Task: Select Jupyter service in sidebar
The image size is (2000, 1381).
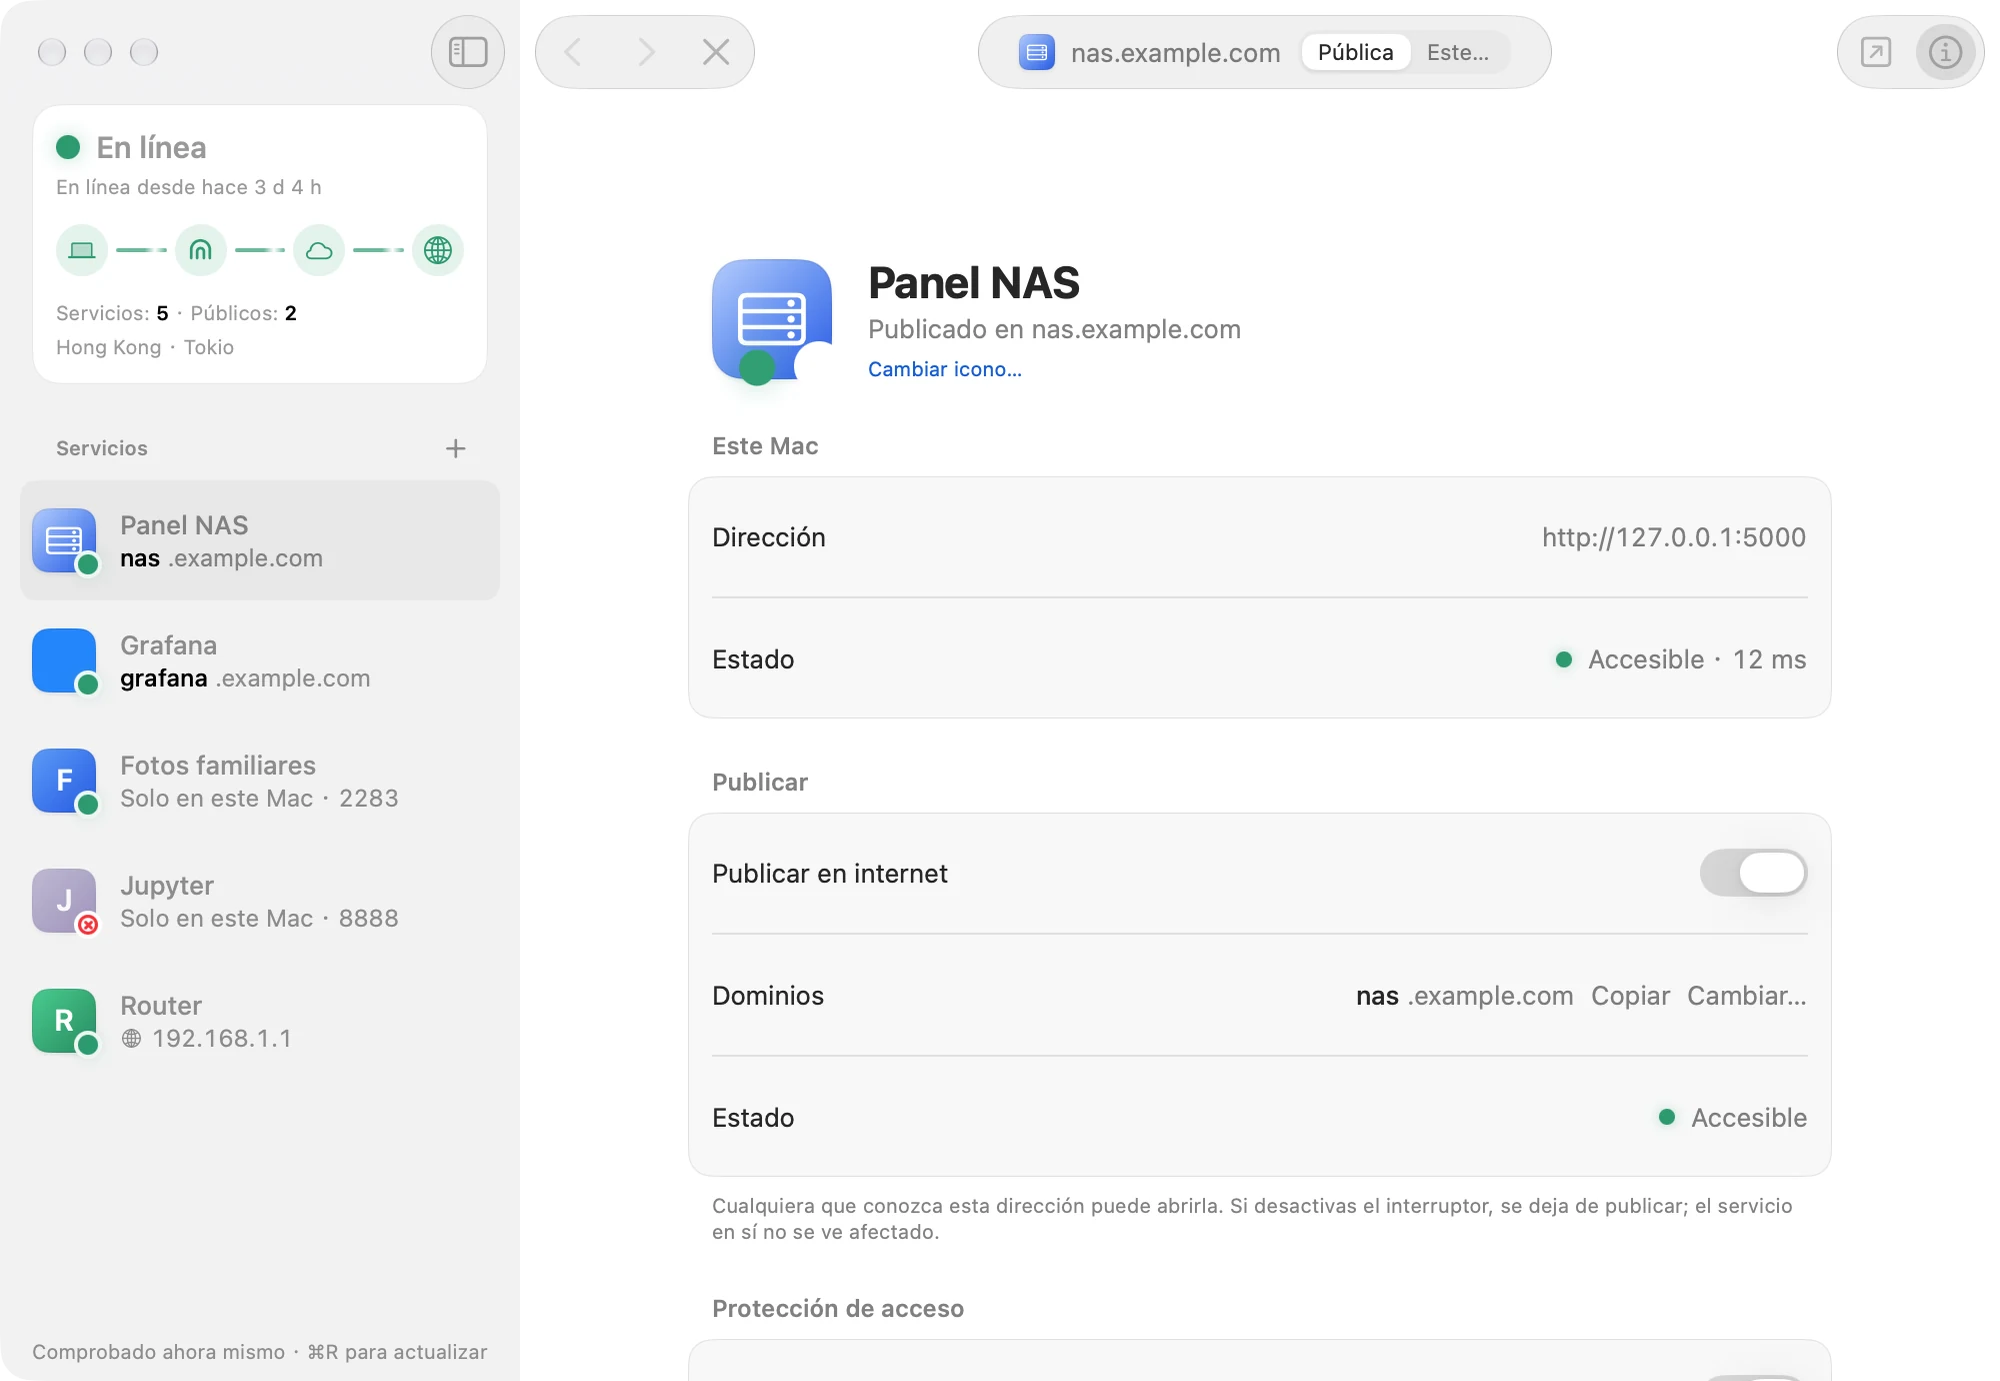Action: (260, 901)
